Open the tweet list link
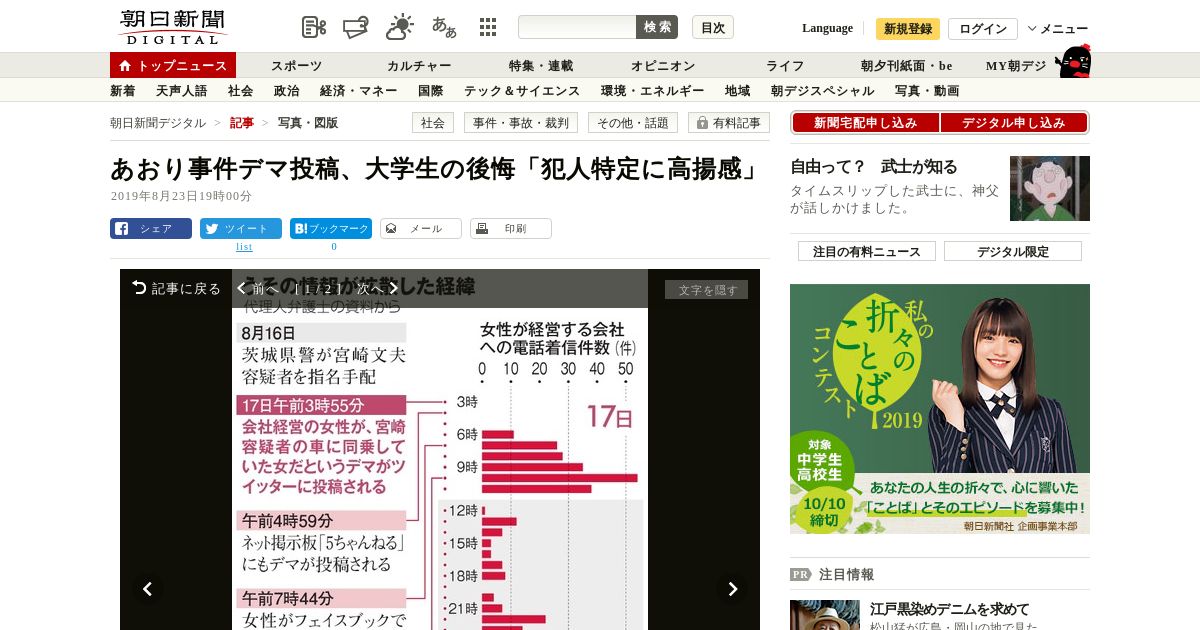Viewport: 1200px width, 630px height. 244,246
